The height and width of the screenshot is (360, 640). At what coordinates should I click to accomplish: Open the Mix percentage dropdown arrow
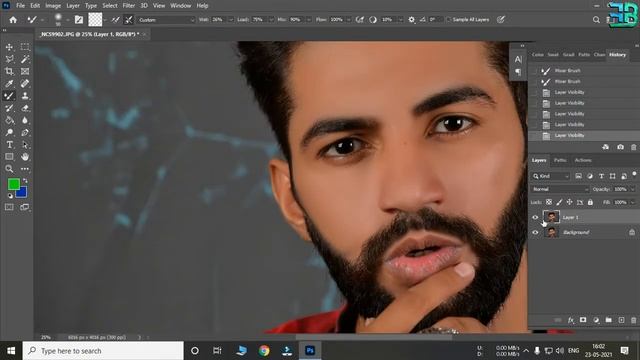pos(309,20)
